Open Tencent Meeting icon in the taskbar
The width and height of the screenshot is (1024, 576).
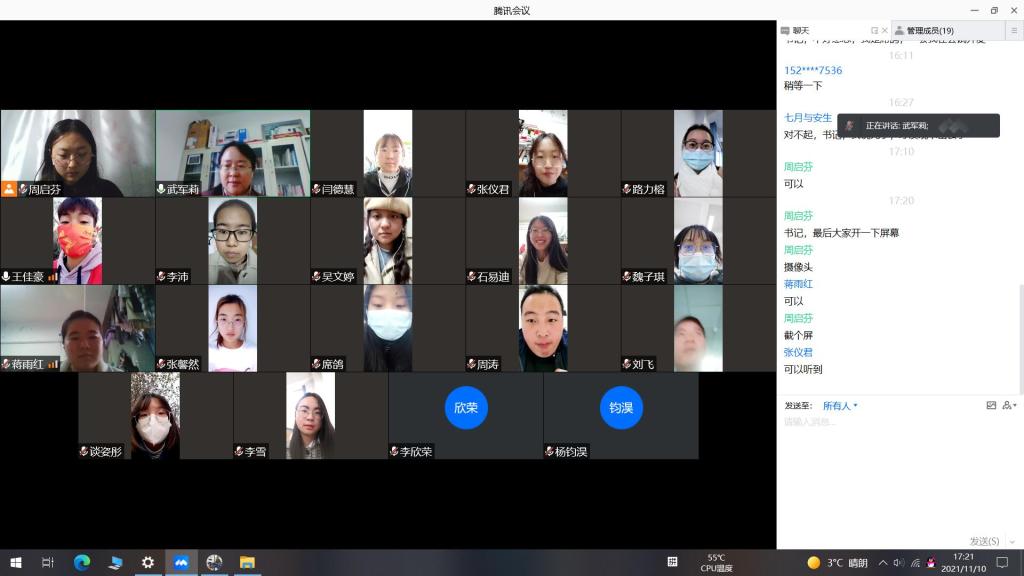(181, 563)
